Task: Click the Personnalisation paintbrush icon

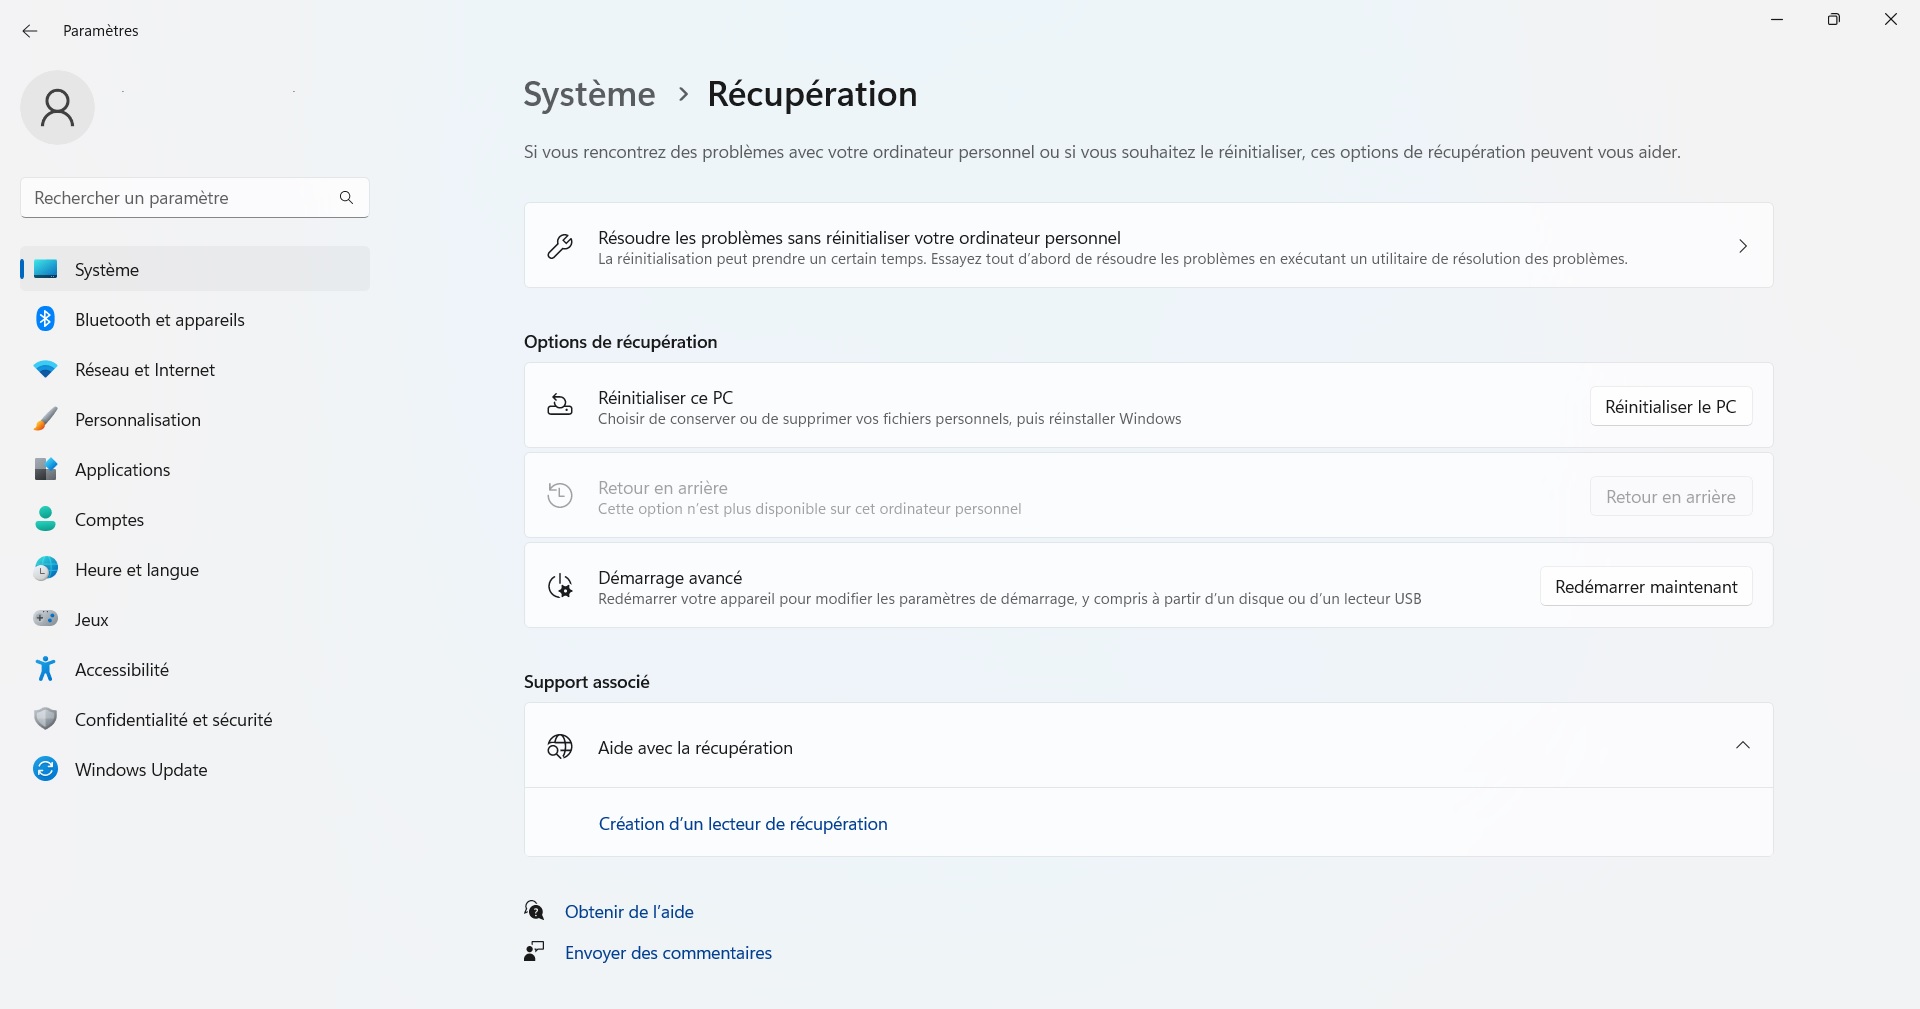Action: click(x=46, y=419)
